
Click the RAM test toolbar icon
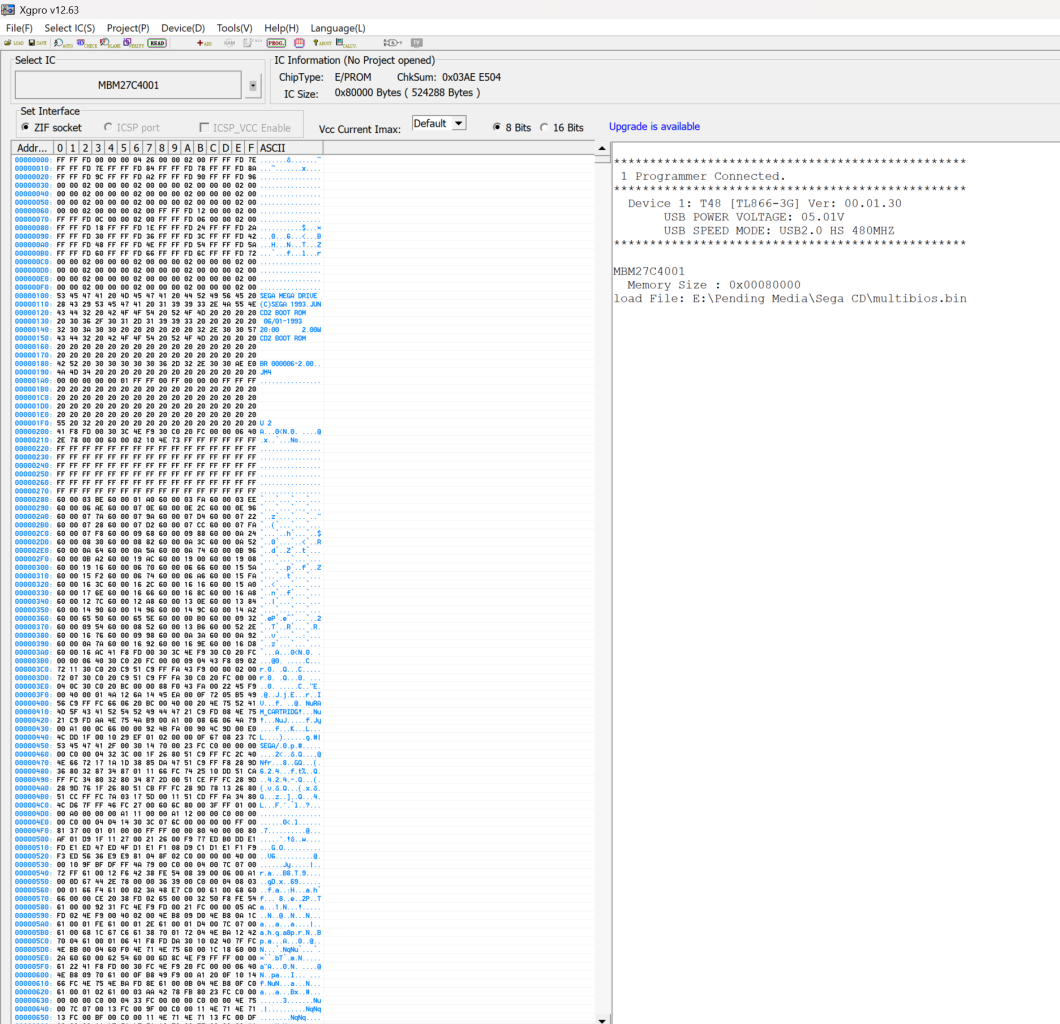229,43
